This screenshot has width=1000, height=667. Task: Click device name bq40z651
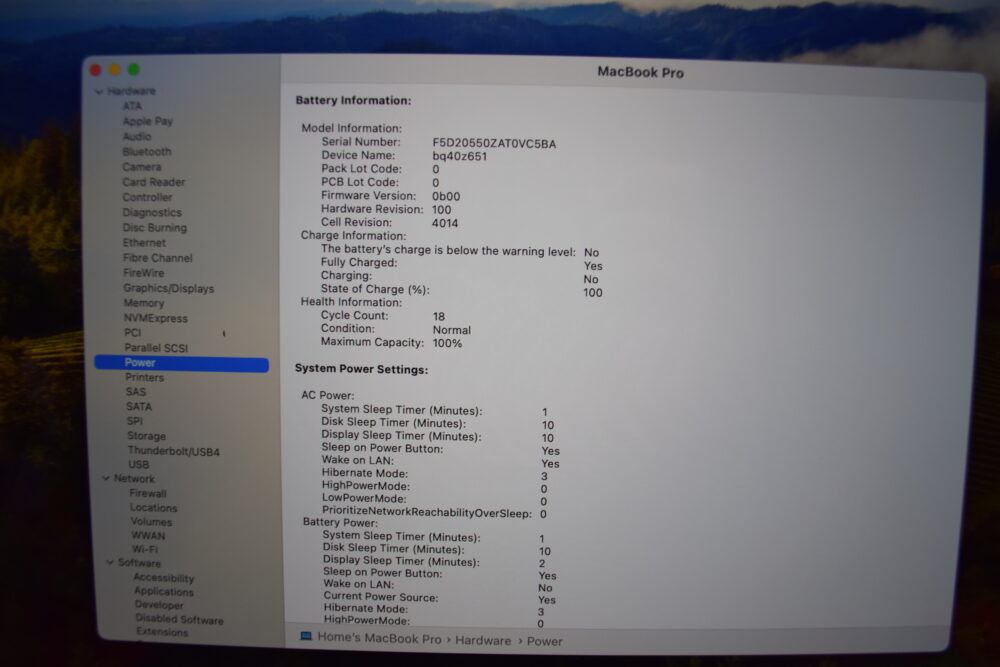[460, 157]
